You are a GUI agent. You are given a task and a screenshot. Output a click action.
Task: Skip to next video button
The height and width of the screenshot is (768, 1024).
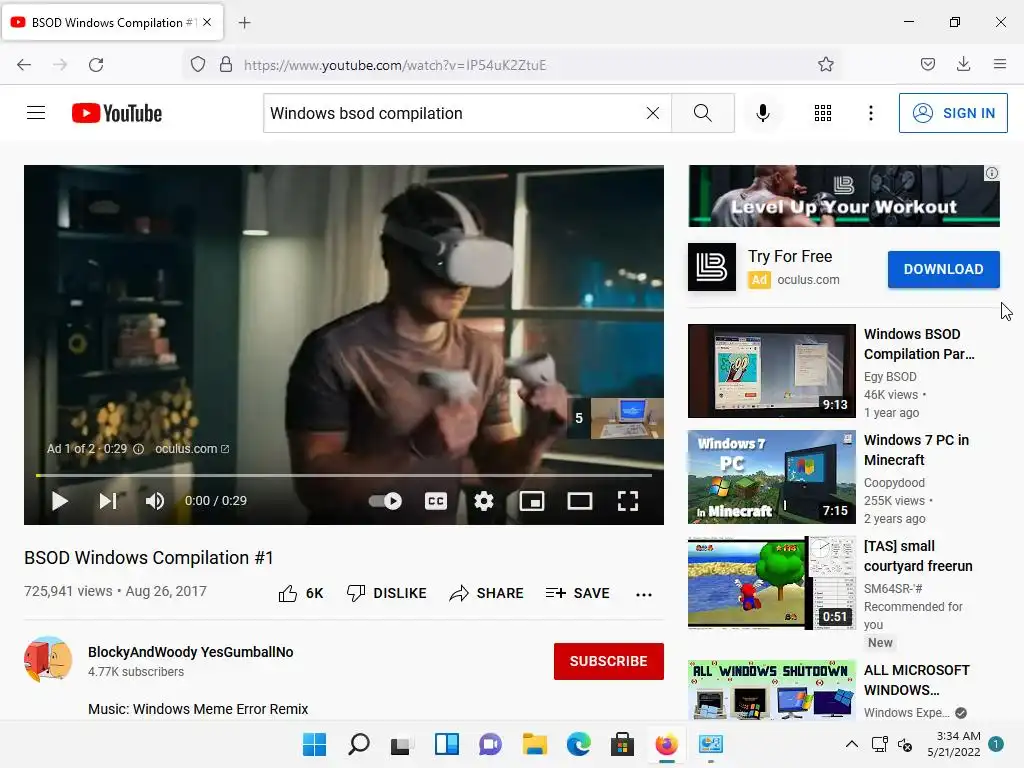[x=108, y=501]
